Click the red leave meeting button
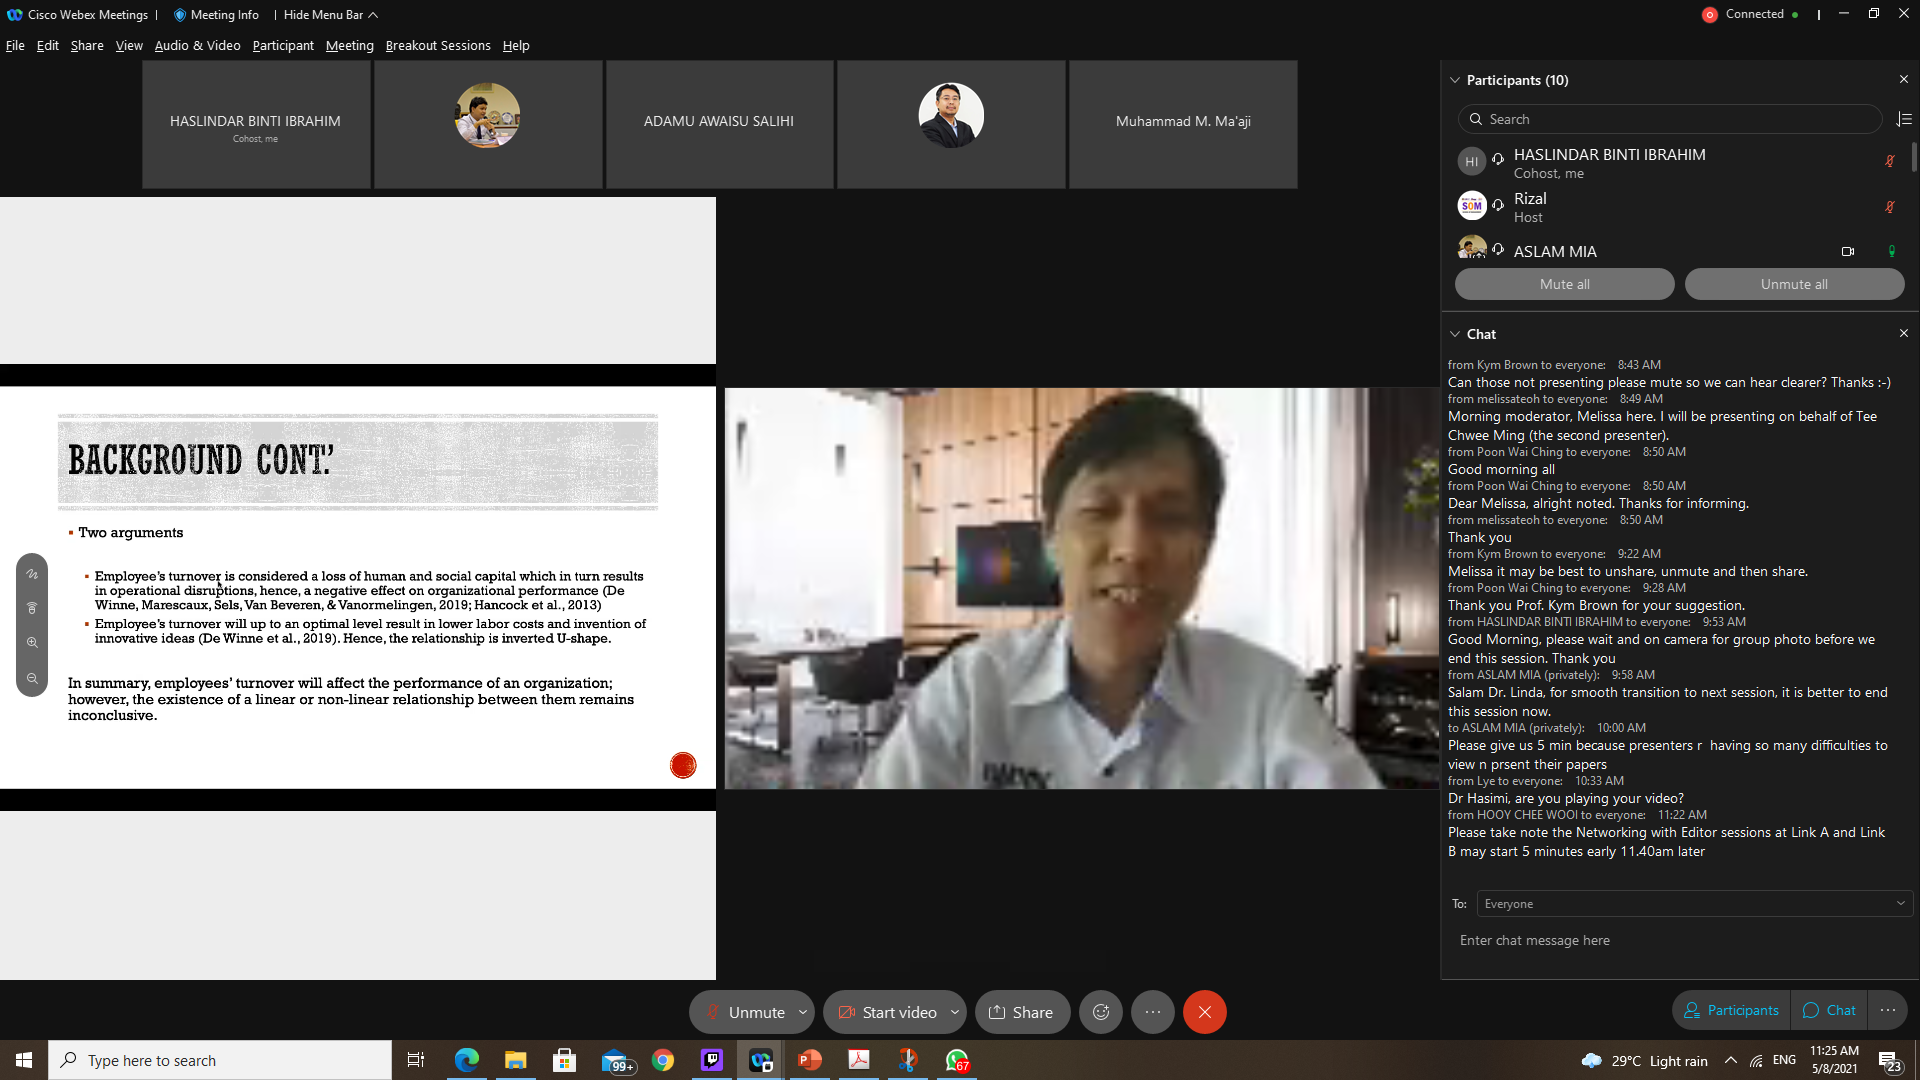This screenshot has width=1920, height=1080. [x=1204, y=1012]
